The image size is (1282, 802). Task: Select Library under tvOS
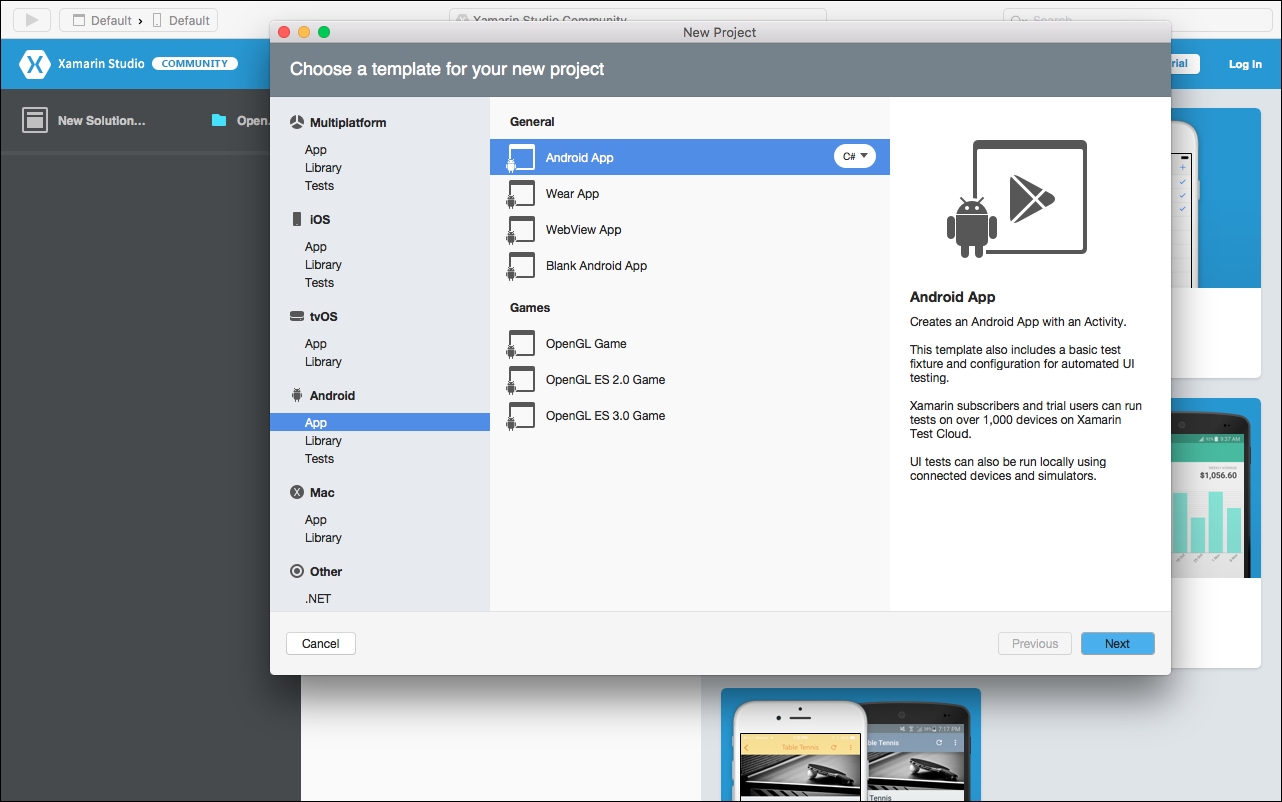[323, 362]
